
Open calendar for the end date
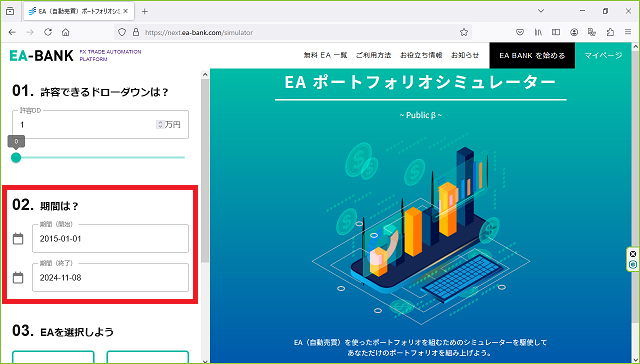[18, 278]
